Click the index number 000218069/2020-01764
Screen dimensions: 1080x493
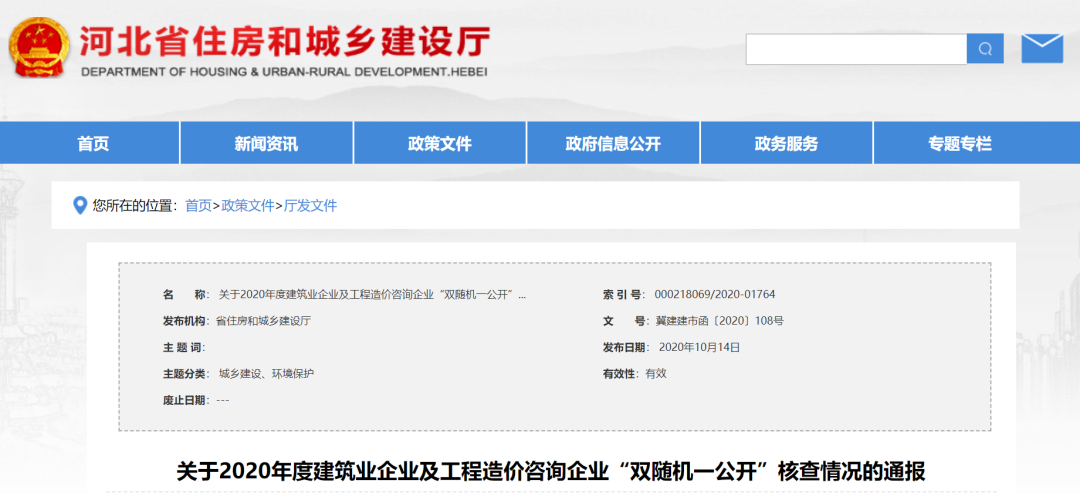click(x=714, y=295)
